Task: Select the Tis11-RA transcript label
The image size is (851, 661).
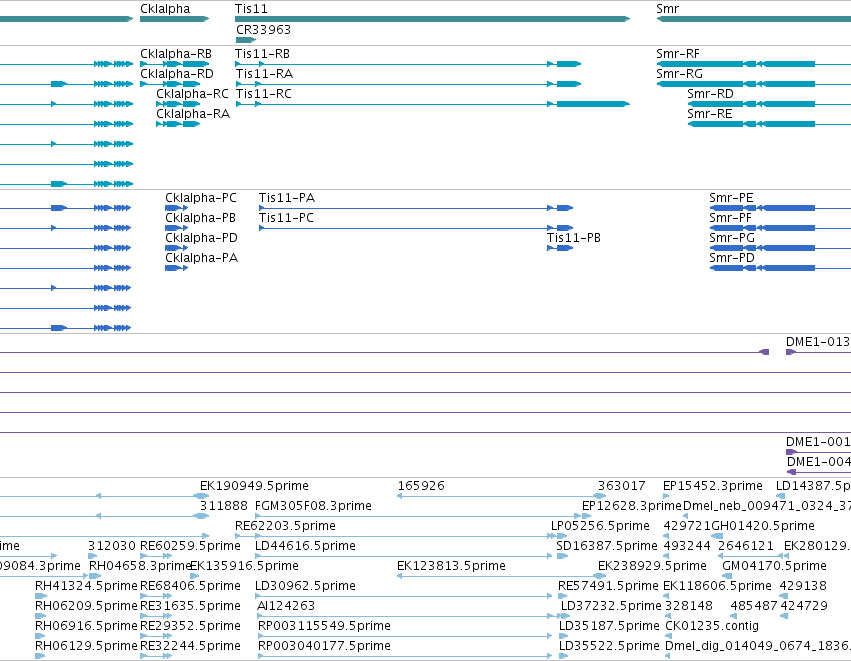Action: point(264,74)
